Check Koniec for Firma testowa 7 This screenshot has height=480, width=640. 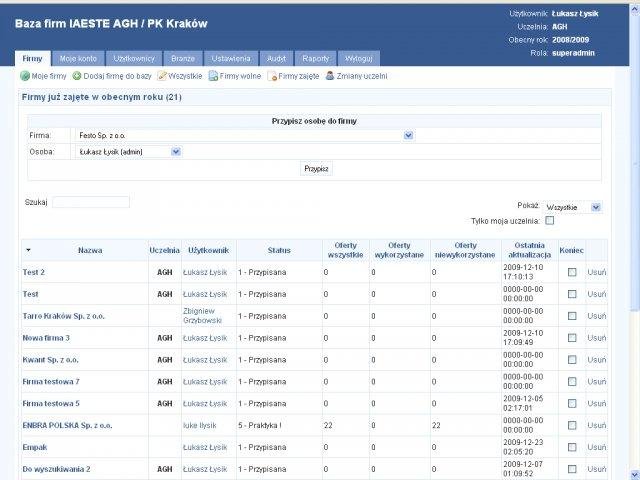(x=572, y=382)
